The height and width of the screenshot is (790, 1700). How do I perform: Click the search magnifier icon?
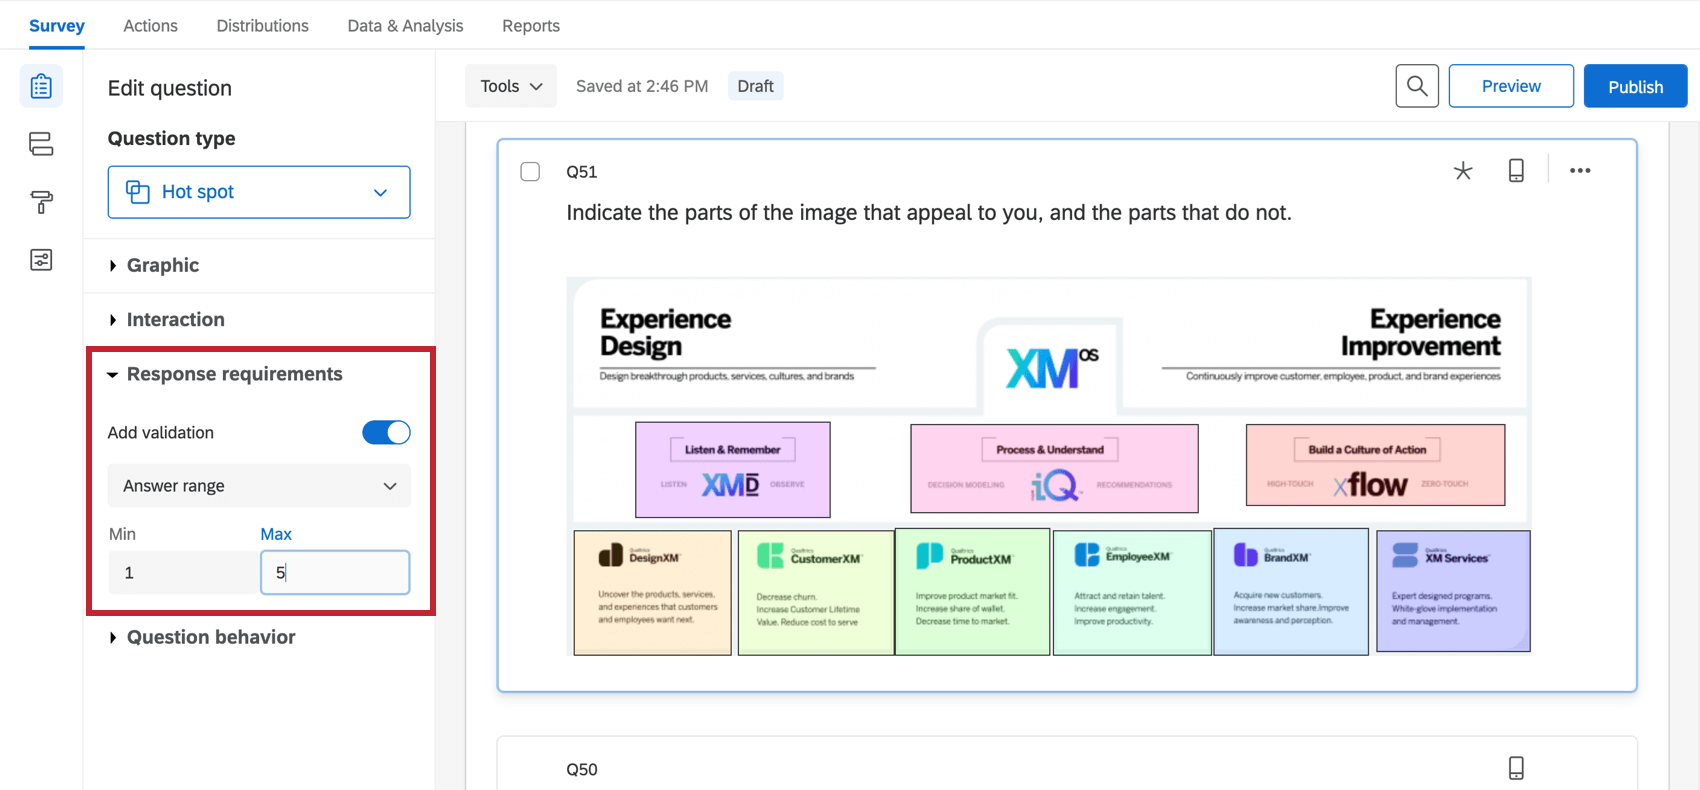1417,86
